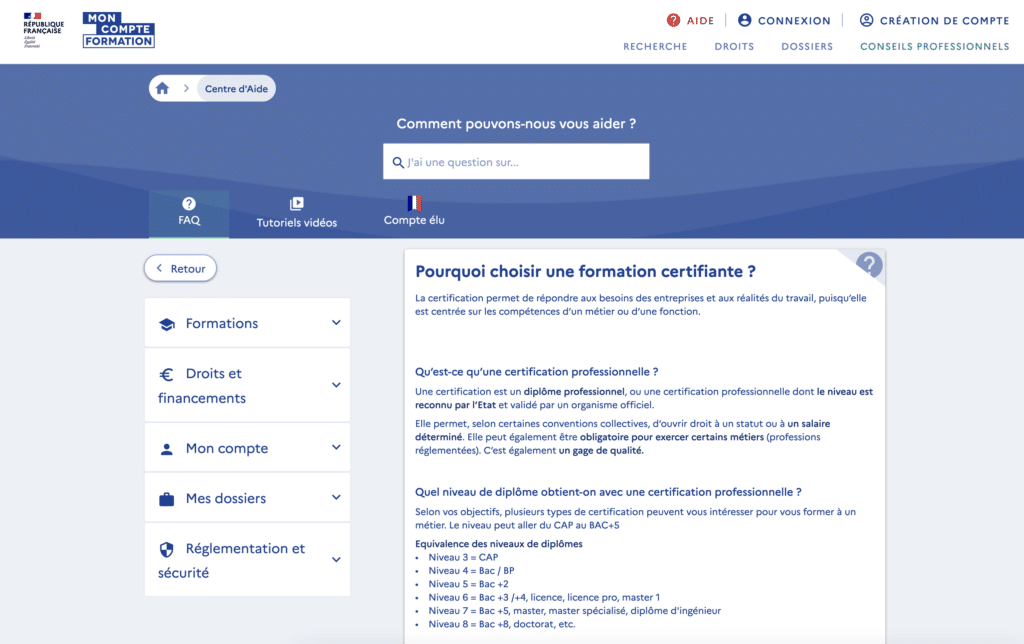Screen dimensions: 1024x644
Task: Open Conseils professionnels menu item
Action: (x=935, y=46)
